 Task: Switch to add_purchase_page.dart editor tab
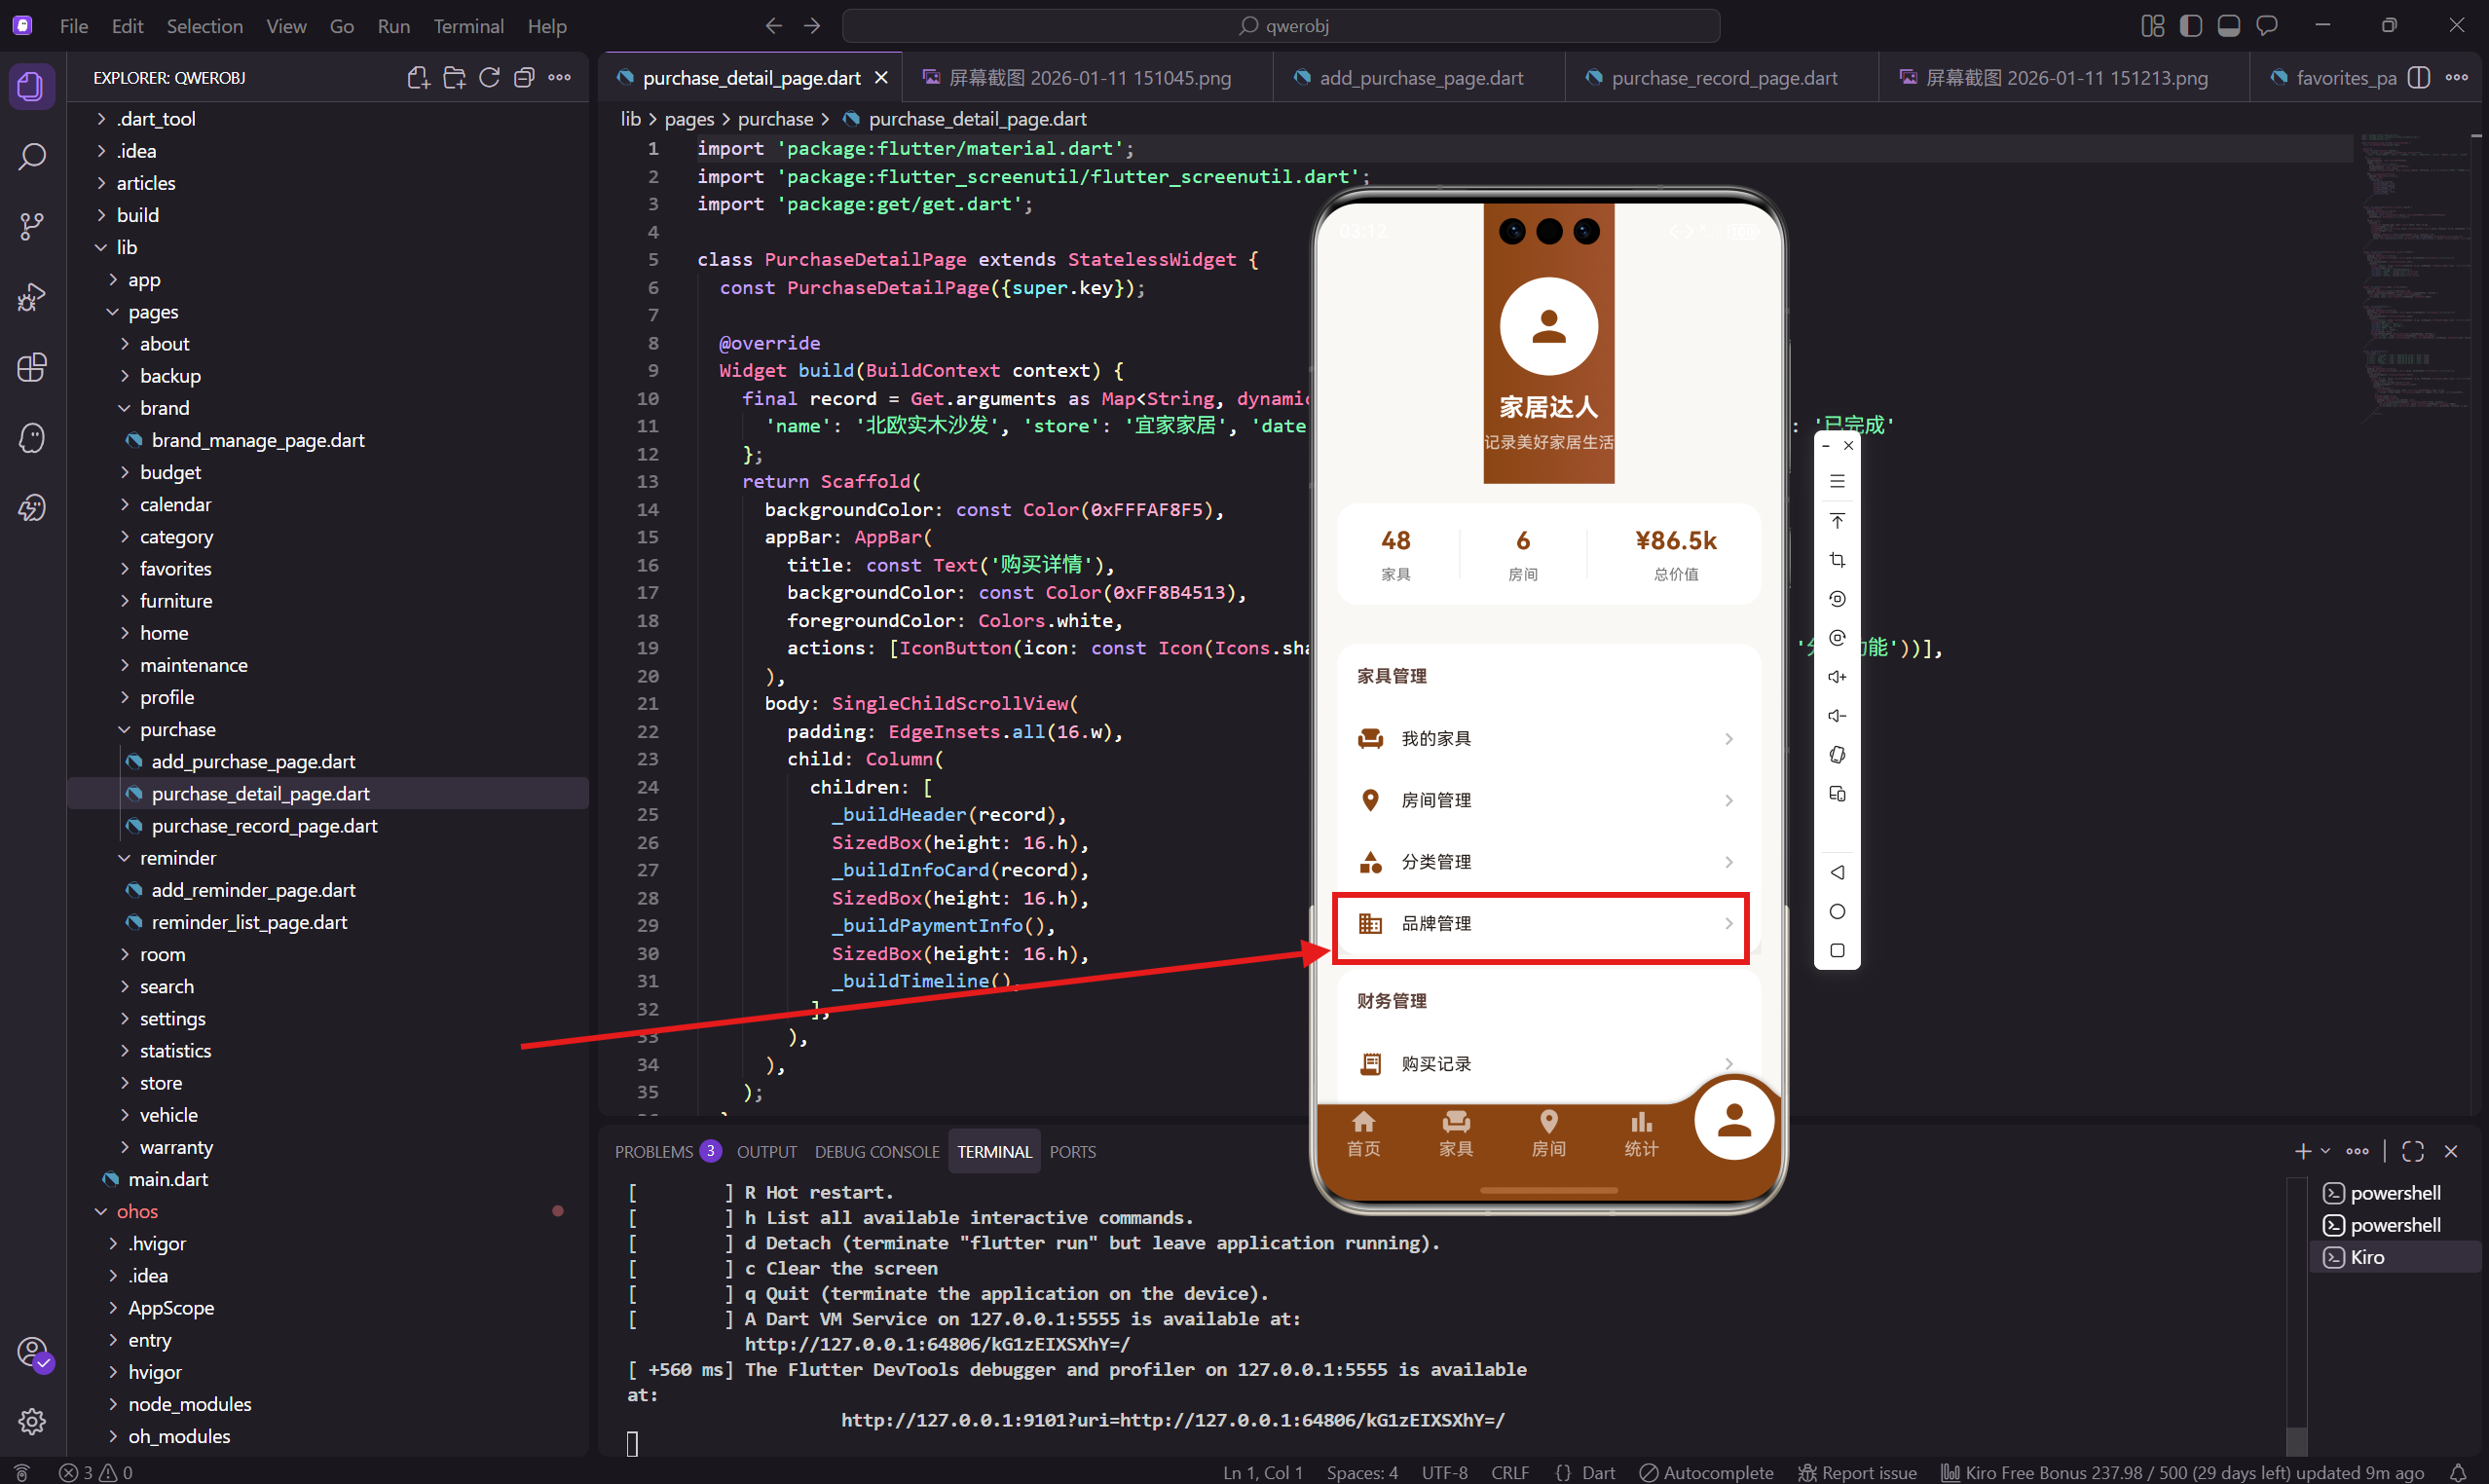(x=1419, y=78)
